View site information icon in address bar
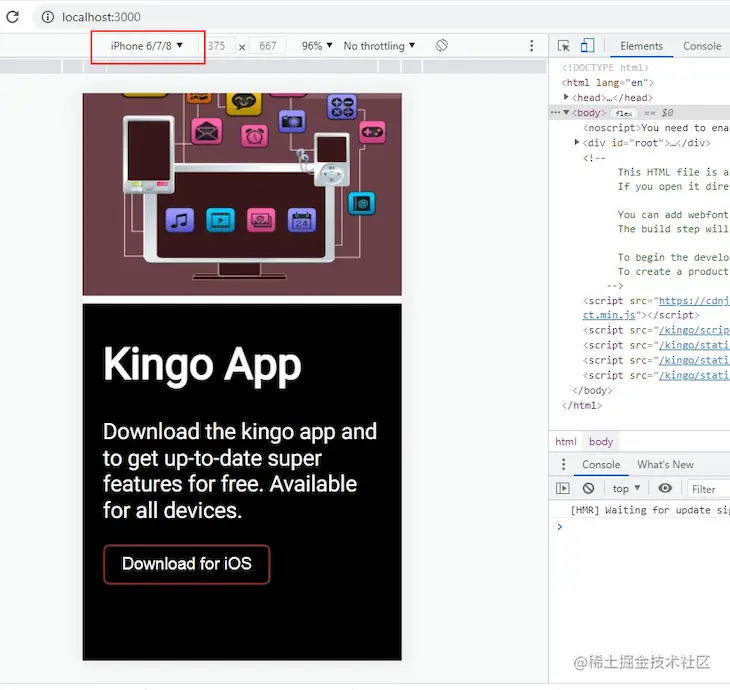 point(47,17)
